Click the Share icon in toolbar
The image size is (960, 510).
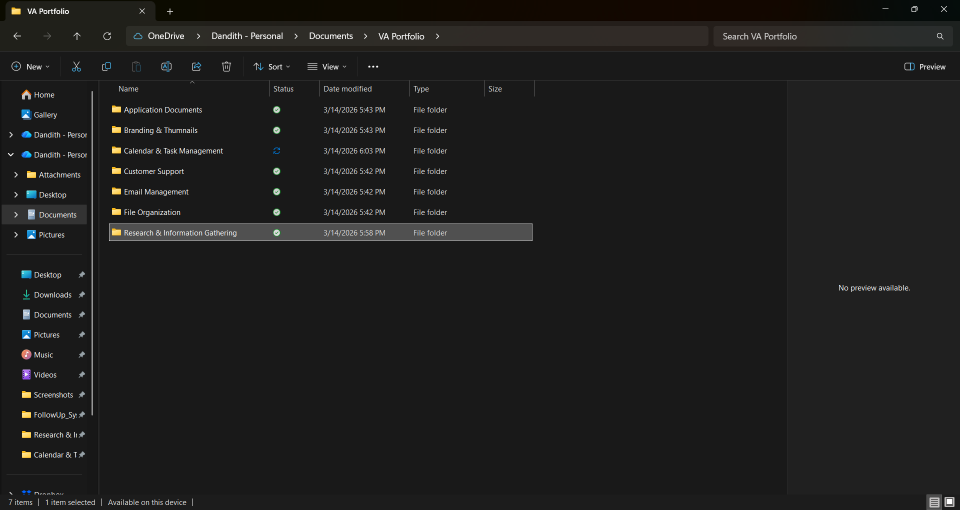click(x=197, y=67)
